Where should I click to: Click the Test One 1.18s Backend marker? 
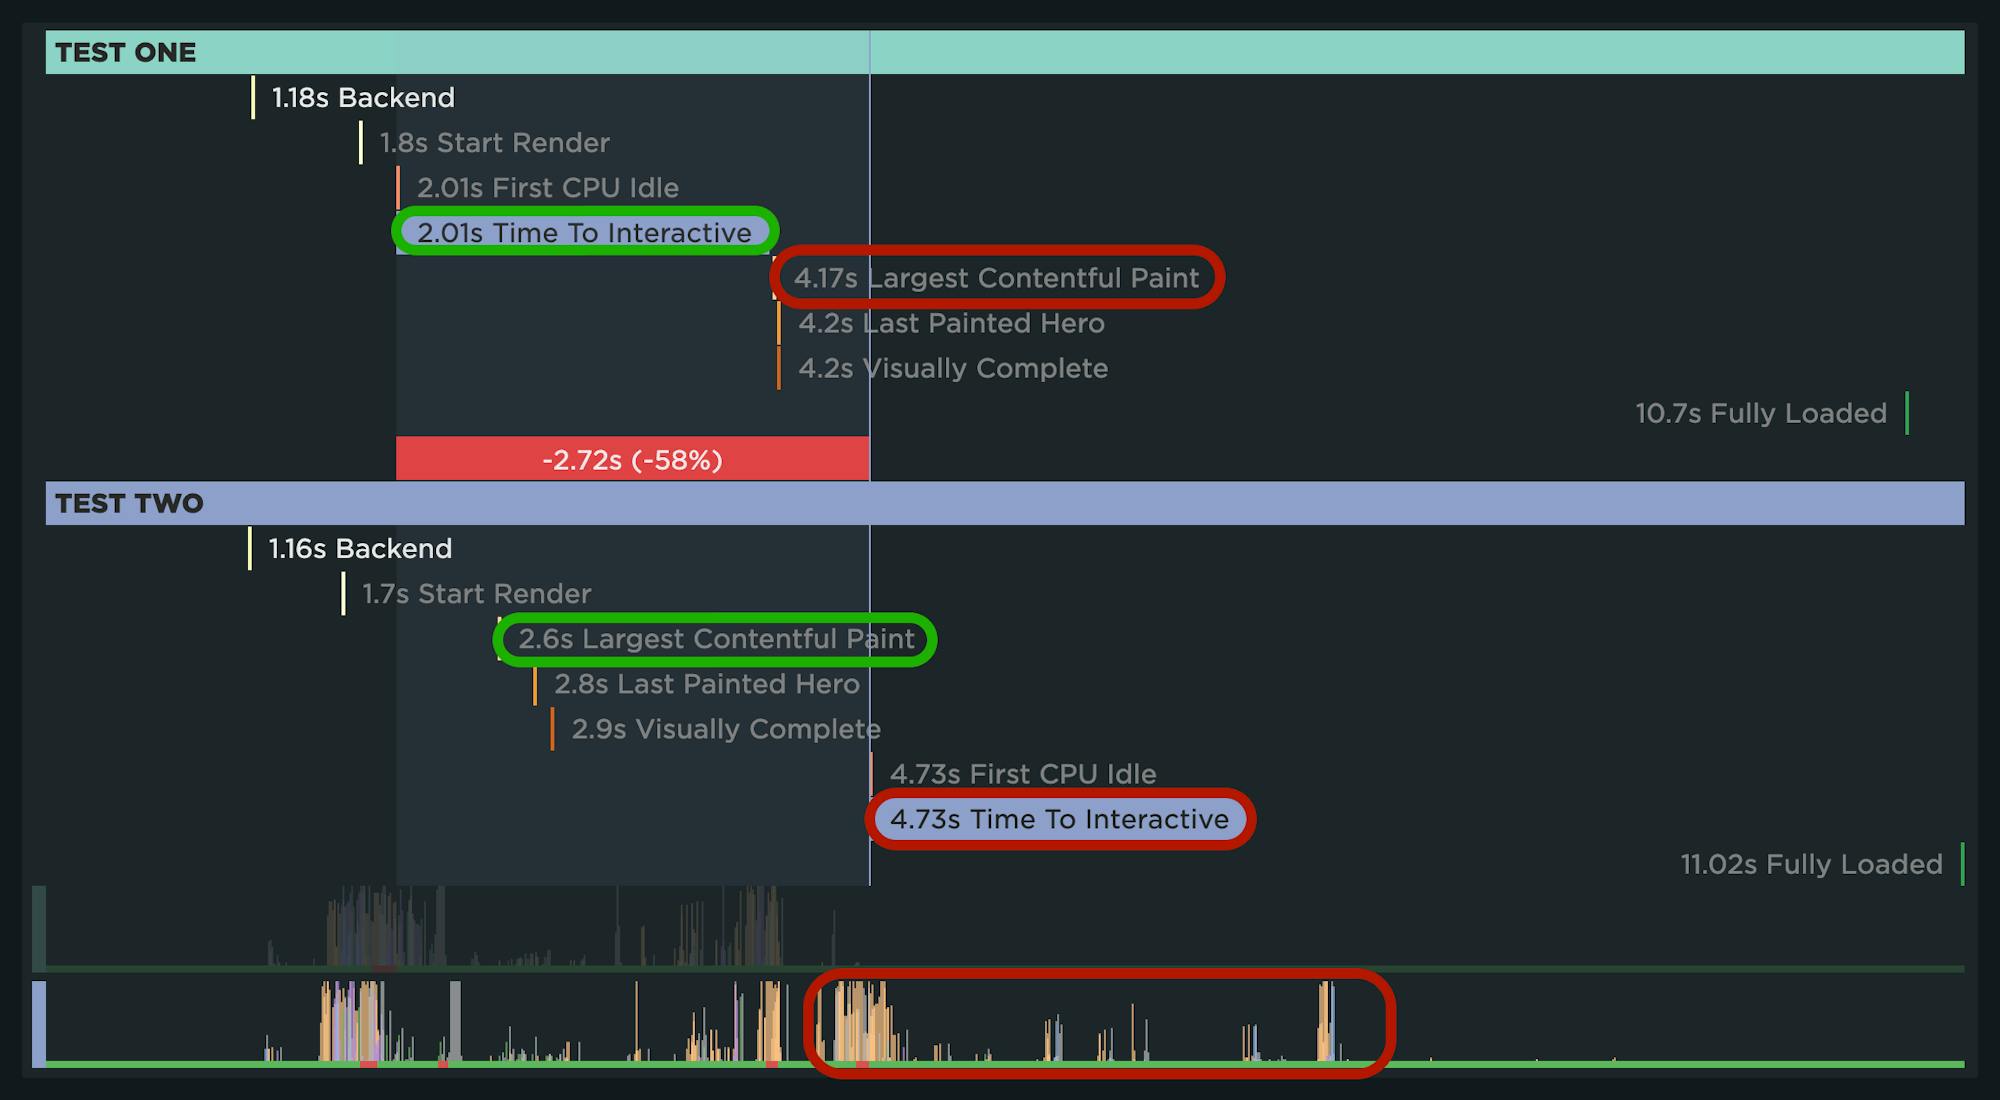362,98
